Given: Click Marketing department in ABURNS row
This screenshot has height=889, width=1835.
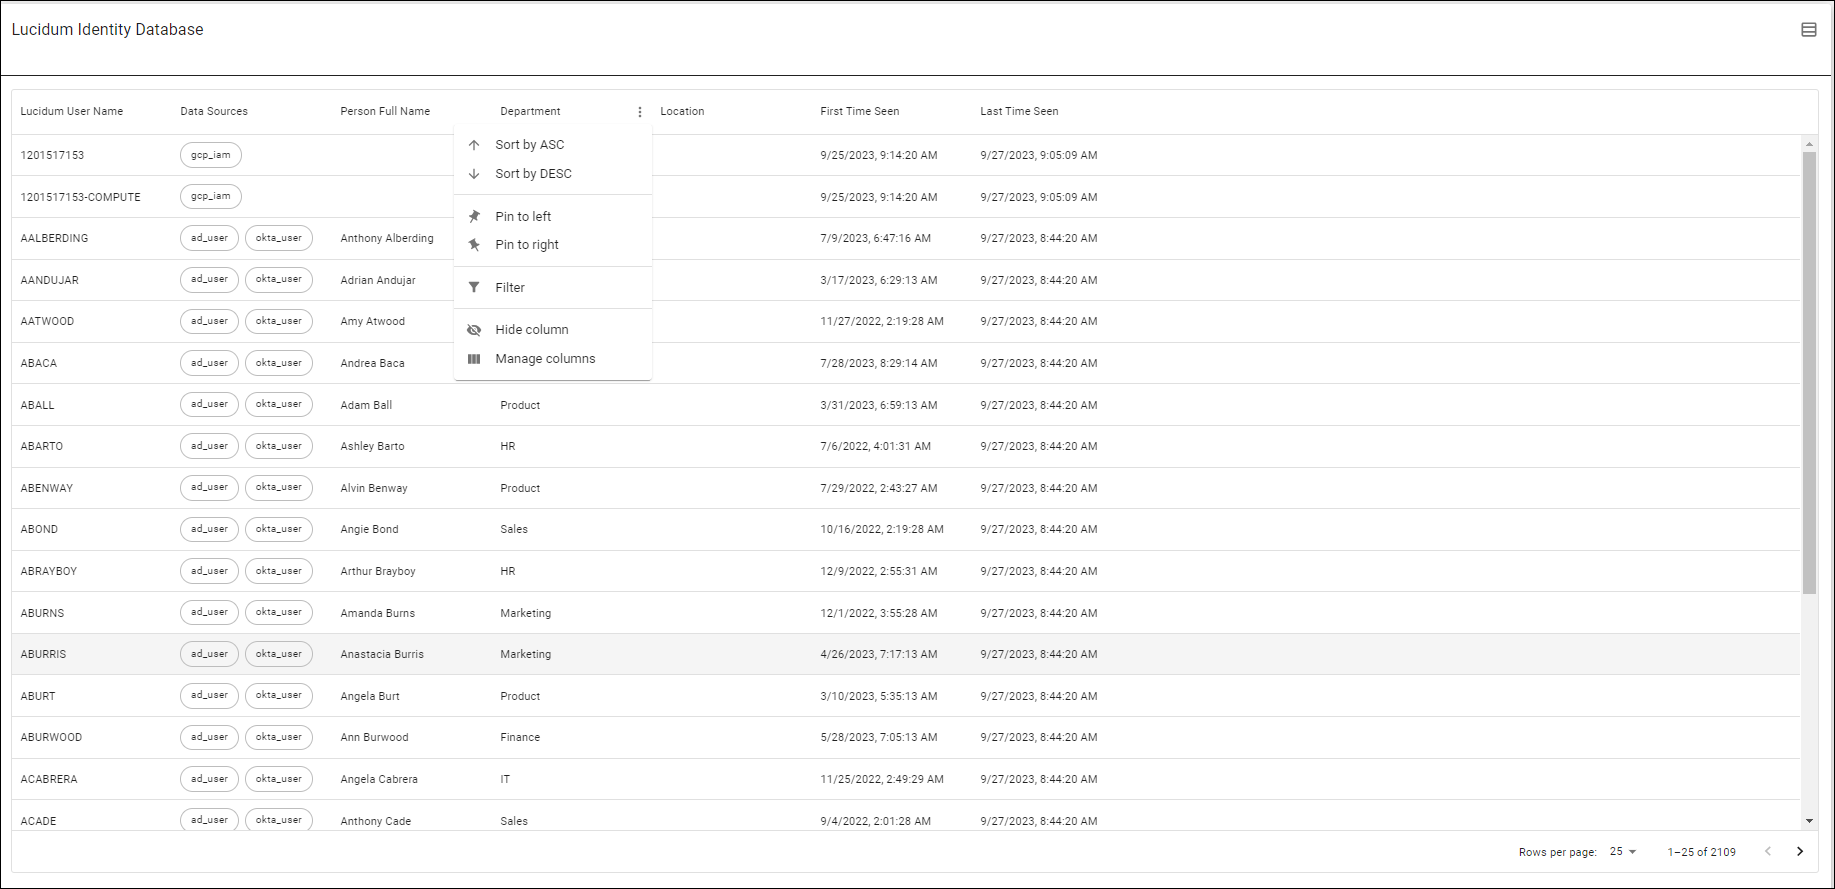Looking at the screenshot, I should [x=526, y=614].
